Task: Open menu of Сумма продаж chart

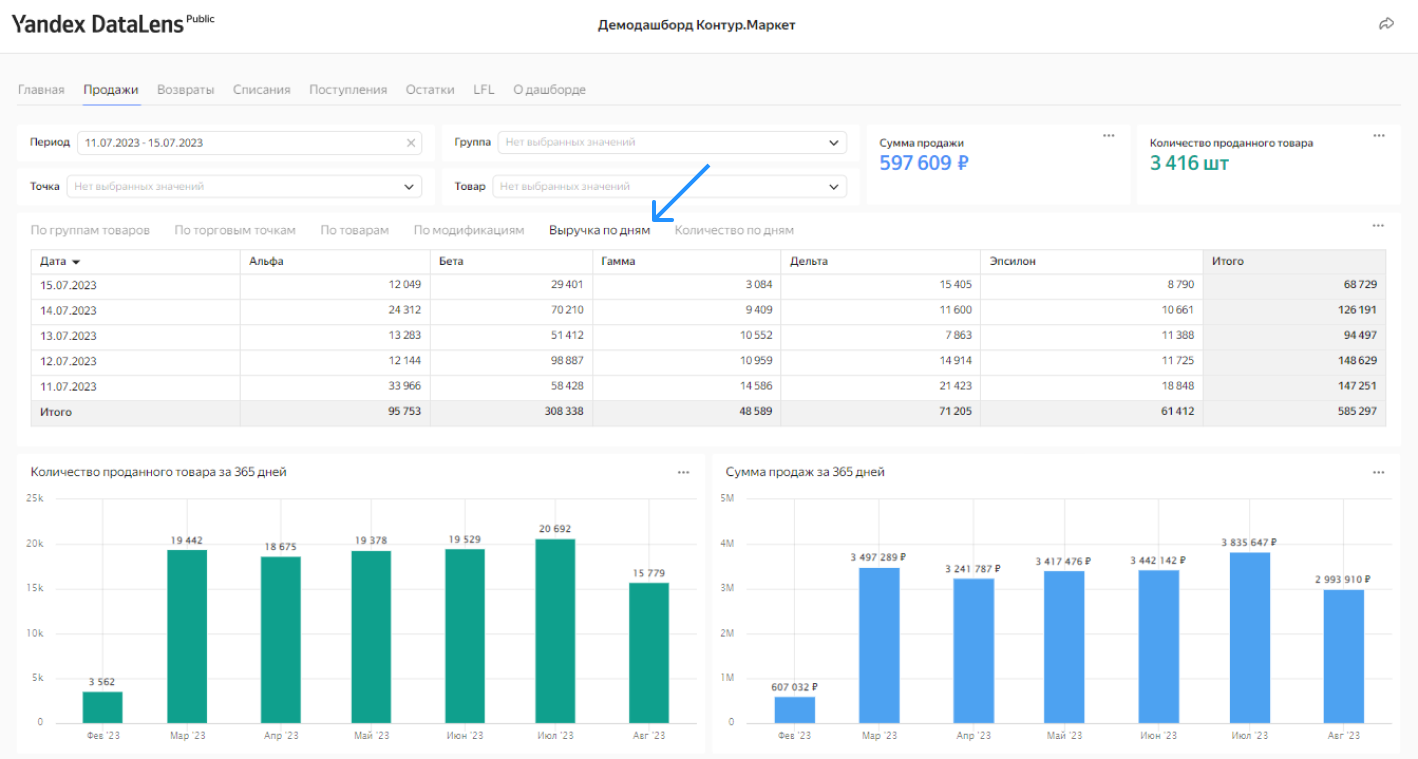Action: pyautogui.click(x=1379, y=472)
